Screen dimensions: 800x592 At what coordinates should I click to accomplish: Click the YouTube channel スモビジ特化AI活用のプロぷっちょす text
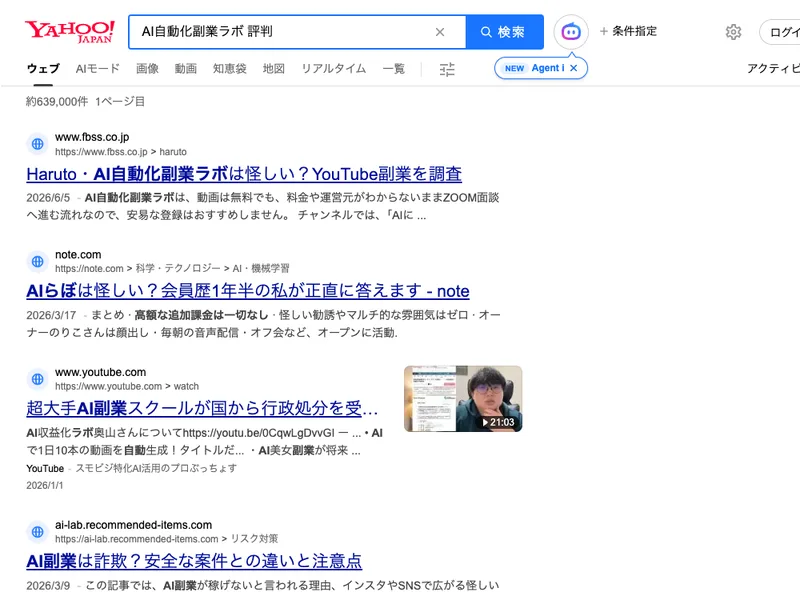coord(156,468)
